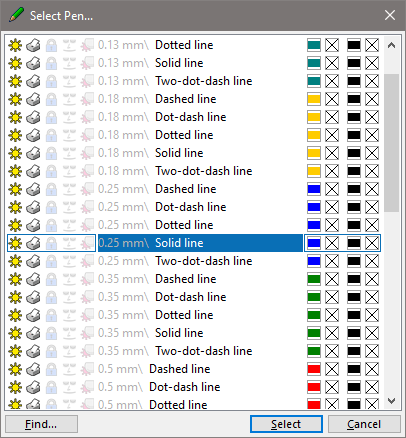This screenshot has height=438, width=406.
Task: Open the Find... dialog
Action: coord(41,424)
